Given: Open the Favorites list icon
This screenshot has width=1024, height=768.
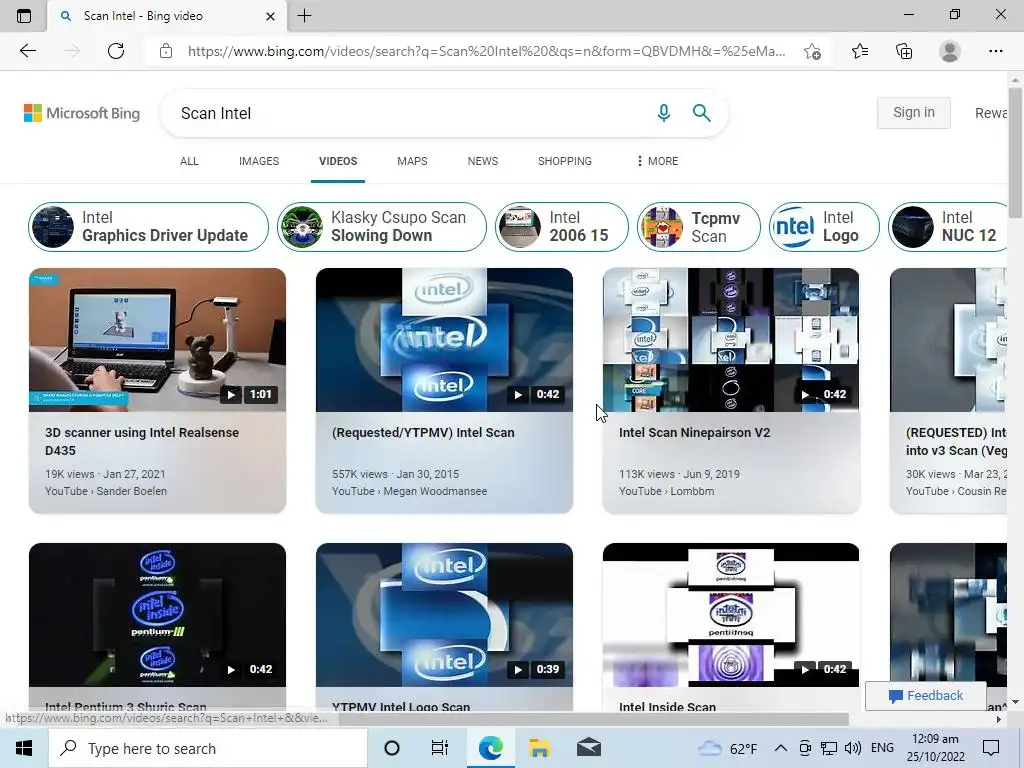Looking at the screenshot, I should point(860,51).
